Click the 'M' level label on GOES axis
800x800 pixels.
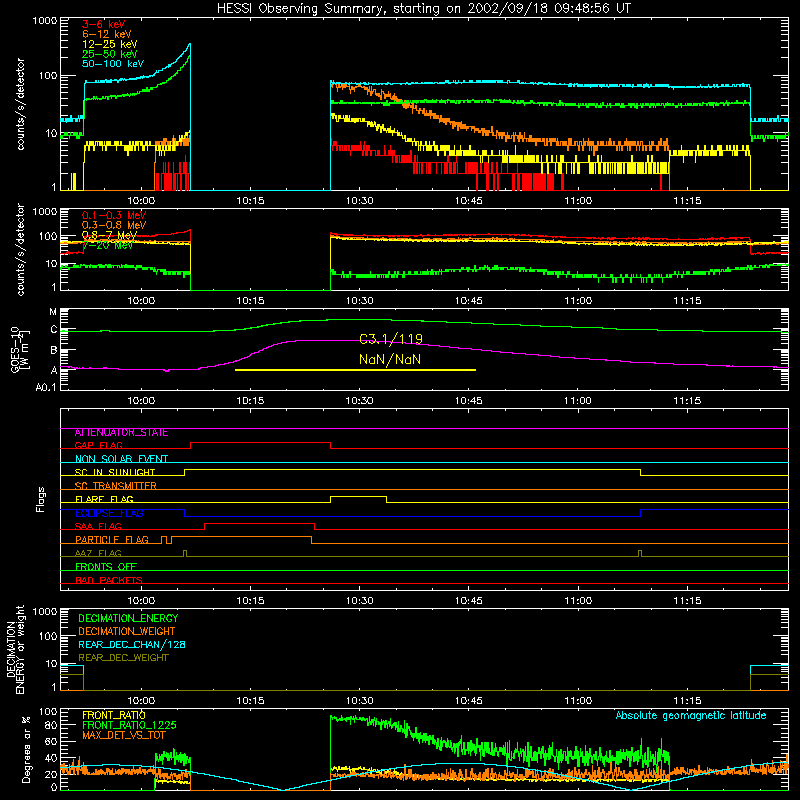coord(53,312)
